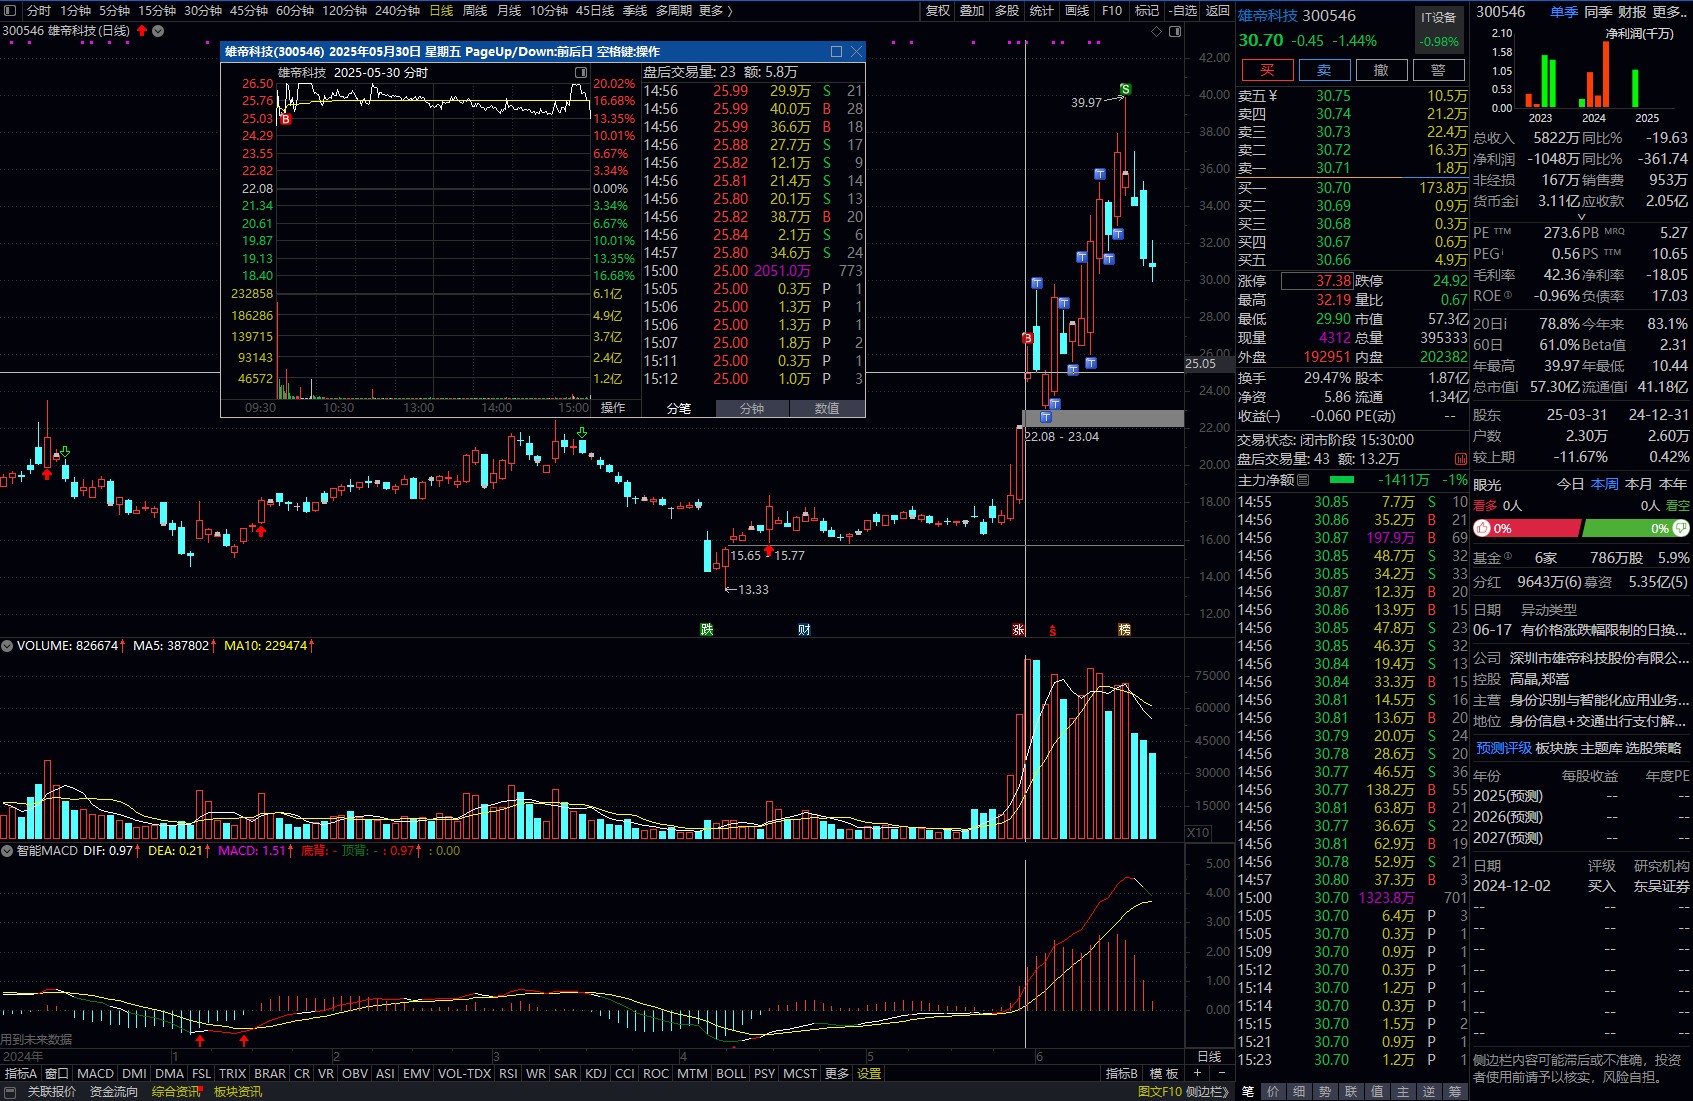Expand 更多 indicators in bottom bar

click(x=837, y=1073)
